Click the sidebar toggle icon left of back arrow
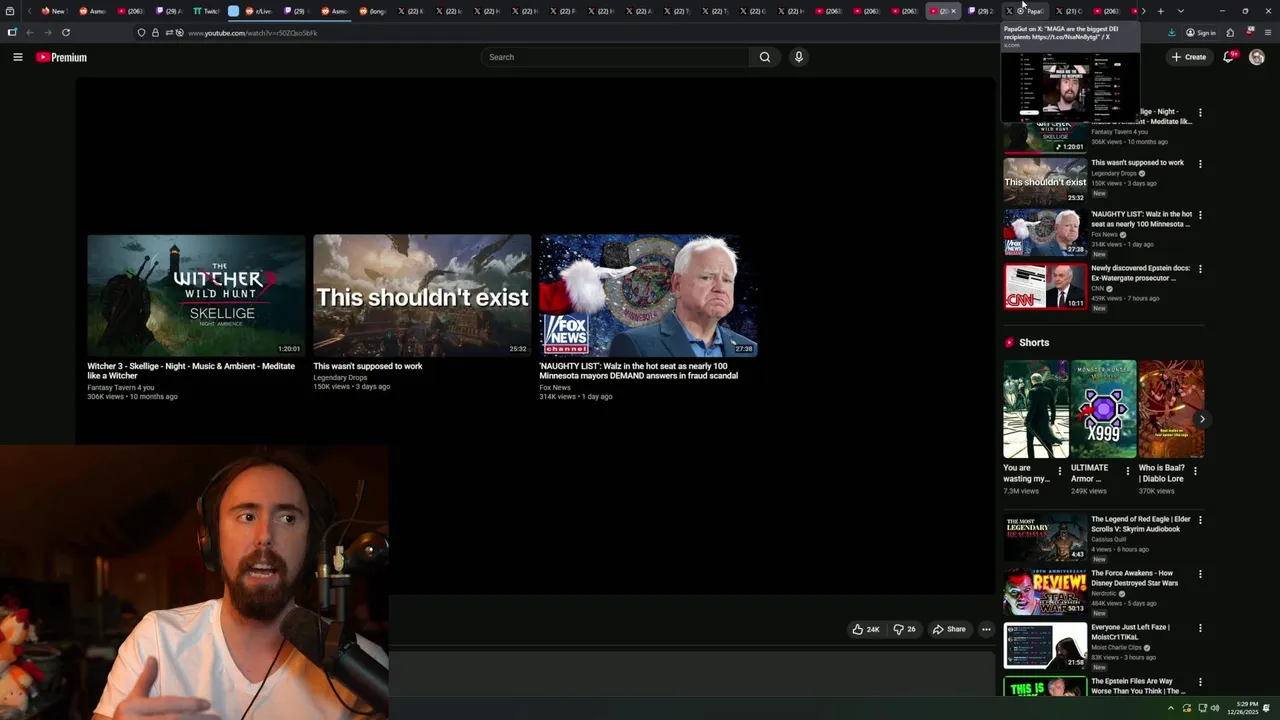This screenshot has height=720, width=1280. [x=12, y=32]
